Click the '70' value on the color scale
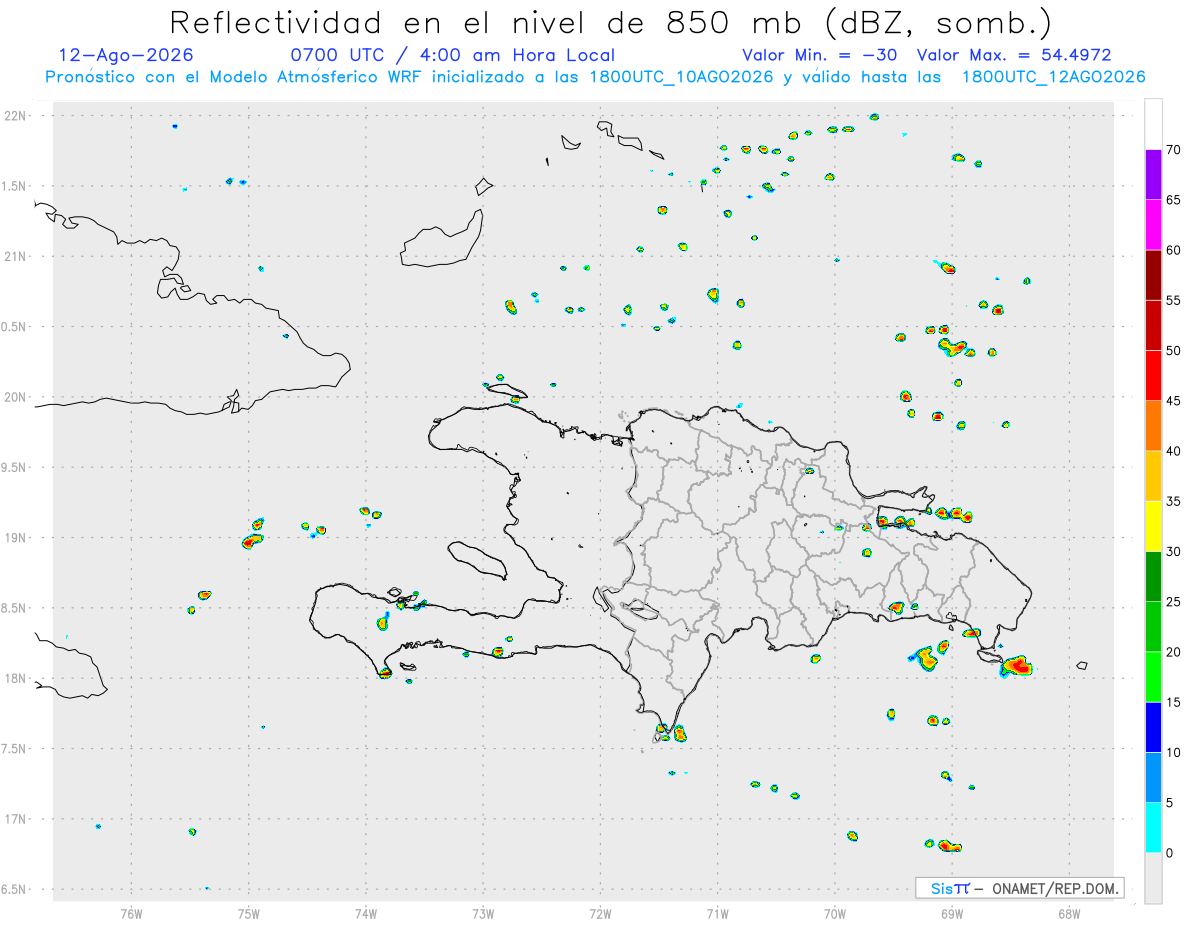Viewport: 1200px width, 927px height. [1174, 150]
